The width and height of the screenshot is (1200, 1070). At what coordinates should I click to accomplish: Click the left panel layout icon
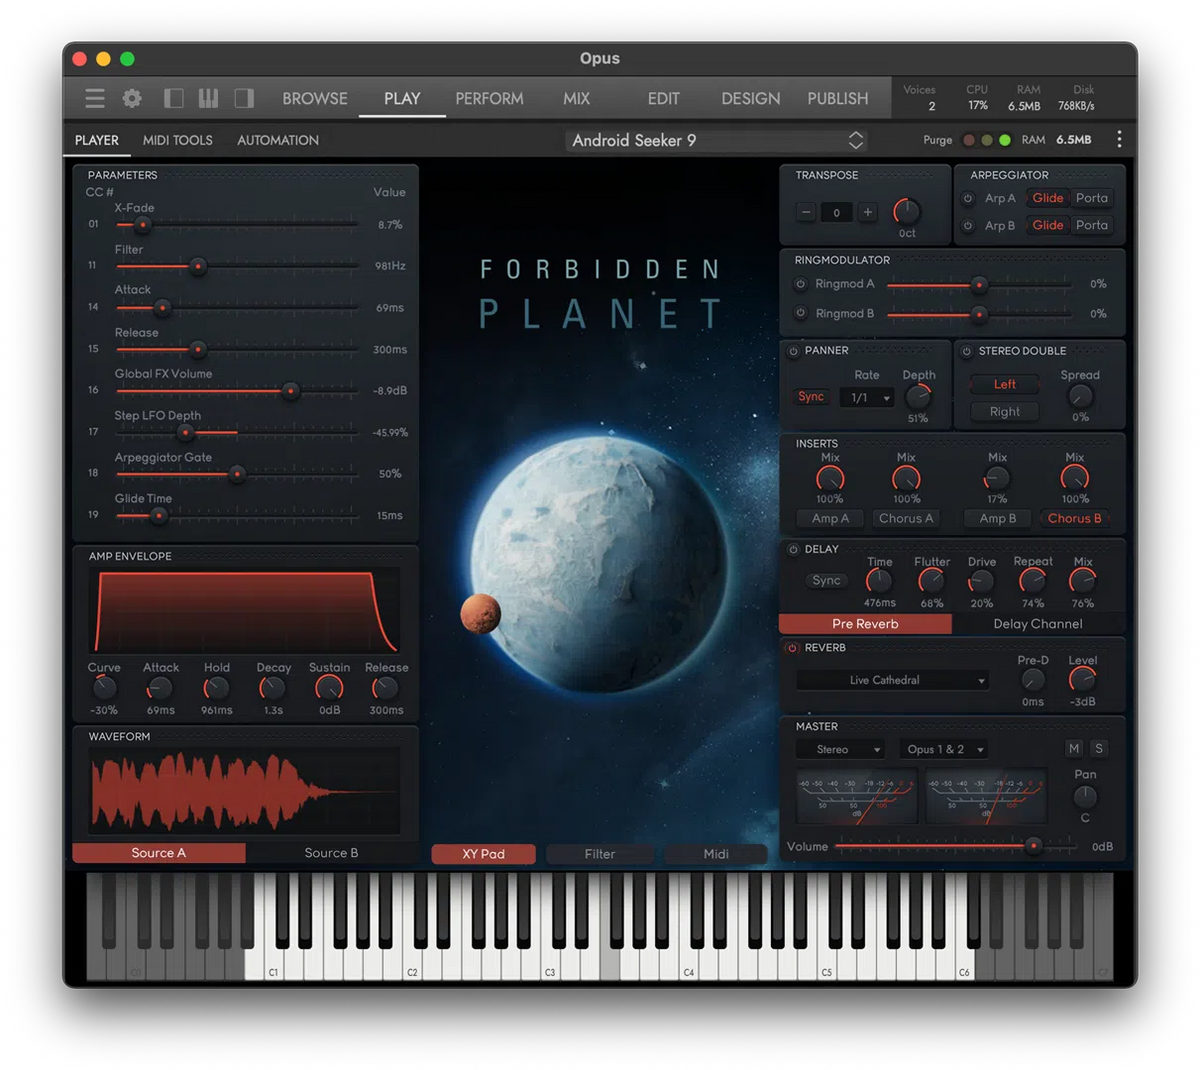click(172, 98)
